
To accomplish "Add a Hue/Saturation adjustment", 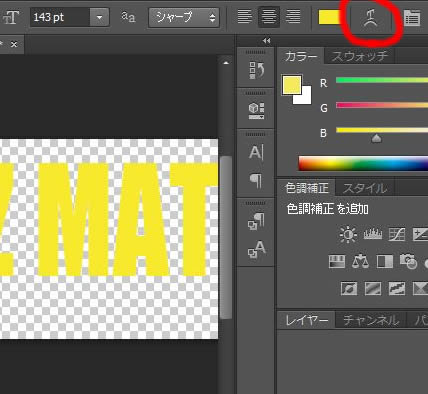I will coord(337,262).
